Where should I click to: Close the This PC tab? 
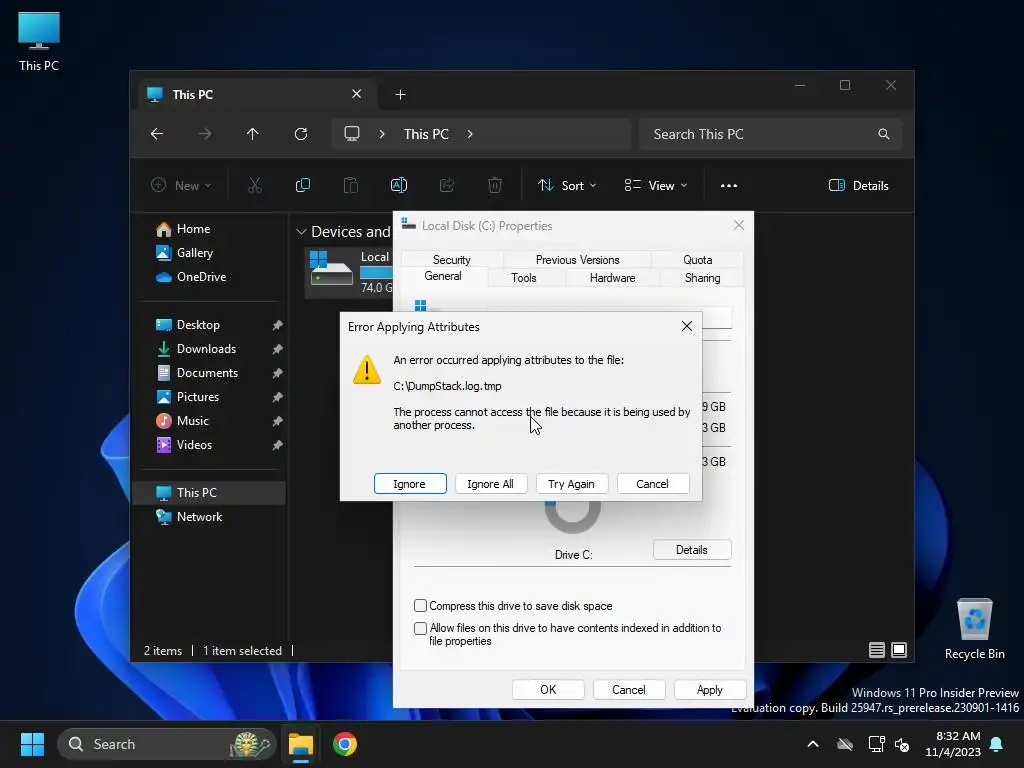coord(357,94)
